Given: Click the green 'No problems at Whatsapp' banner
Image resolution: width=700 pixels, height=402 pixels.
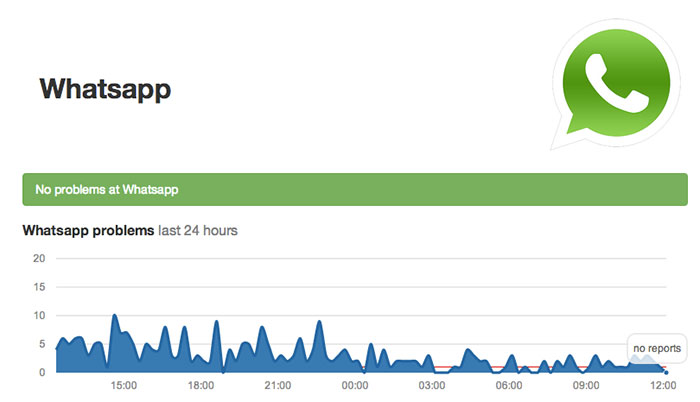Looking at the screenshot, I should coord(355,188).
